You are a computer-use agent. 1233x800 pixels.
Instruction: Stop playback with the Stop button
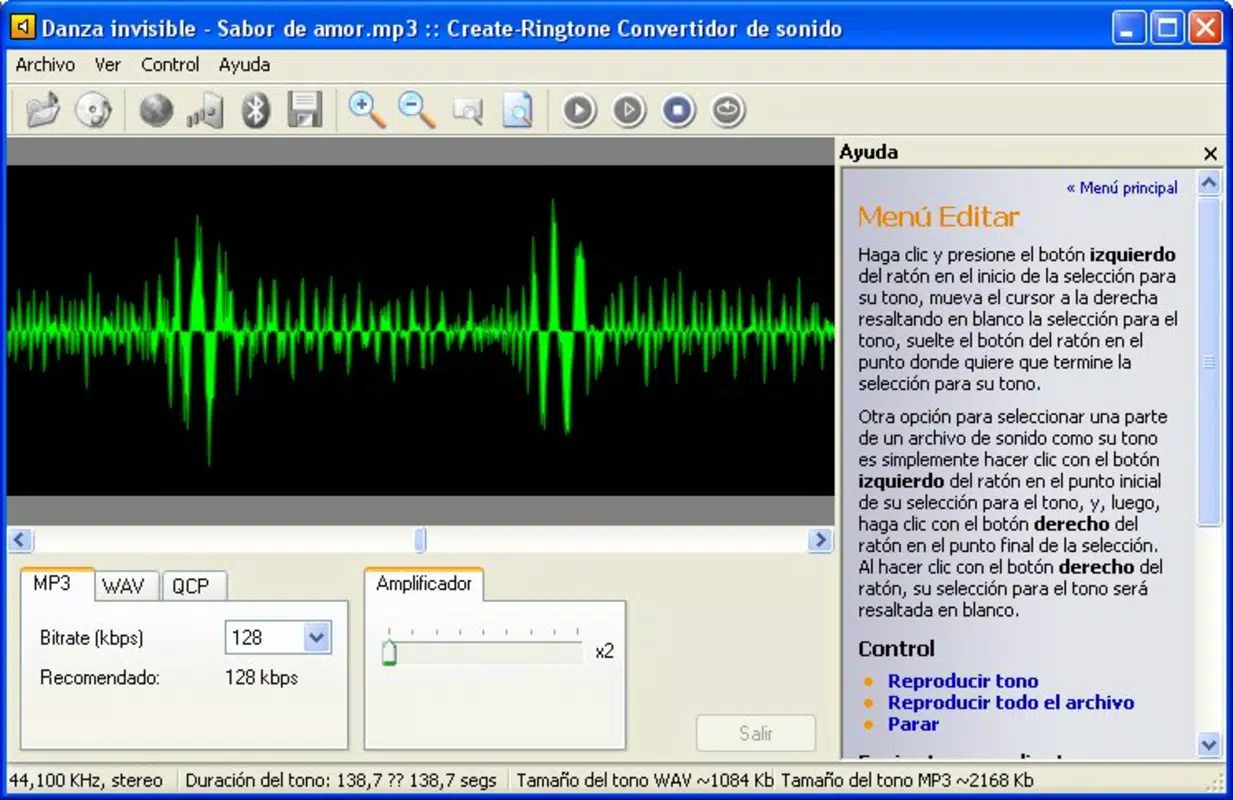(678, 109)
